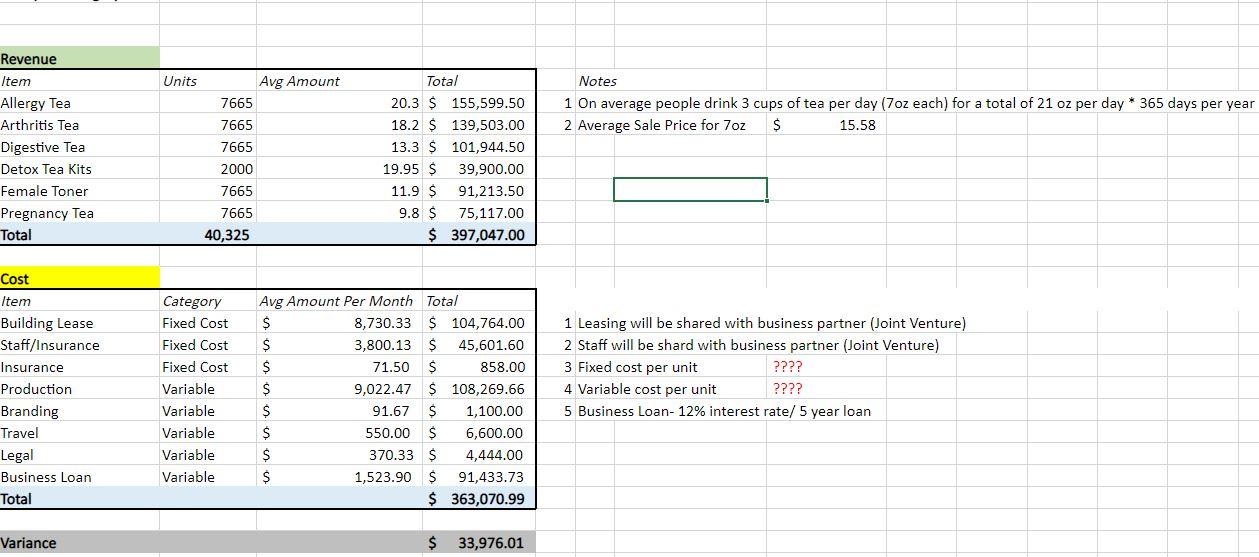This screenshot has height=557, width=1259.
Task: Click the 101,944.50 total cell
Action: (x=479, y=147)
